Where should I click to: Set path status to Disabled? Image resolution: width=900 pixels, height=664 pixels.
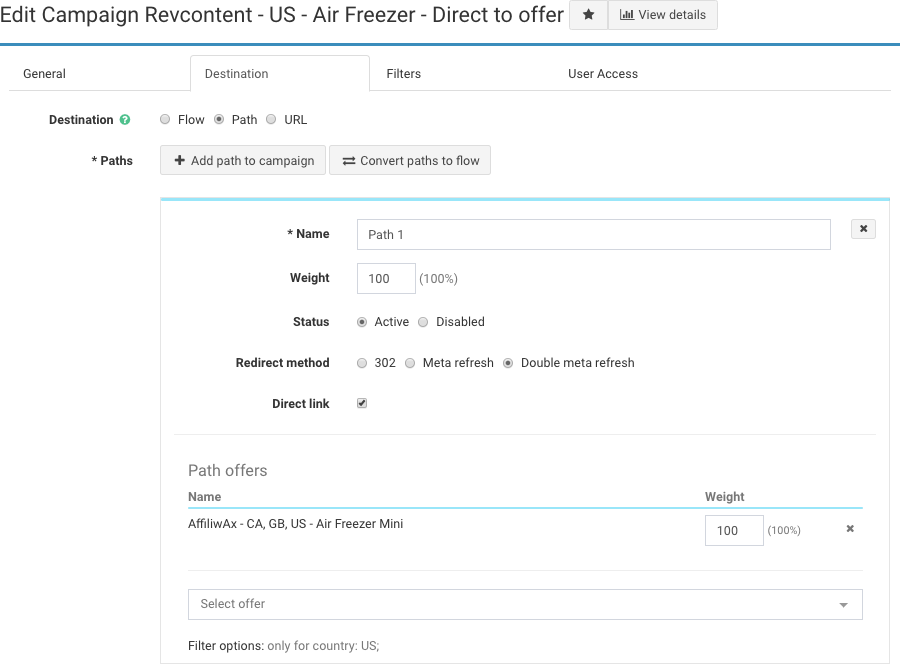[423, 322]
